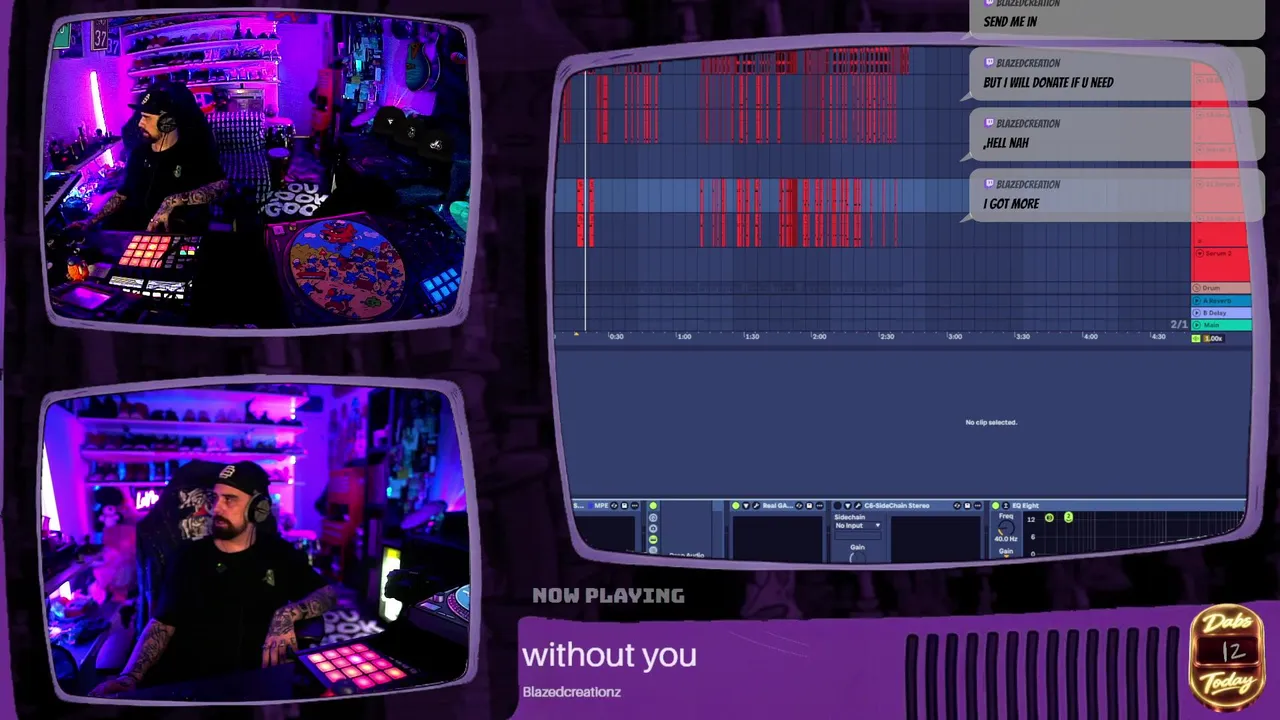Jump to 2:00 on the time ruler
The width and height of the screenshot is (1280, 720).
(x=819, y=337)
